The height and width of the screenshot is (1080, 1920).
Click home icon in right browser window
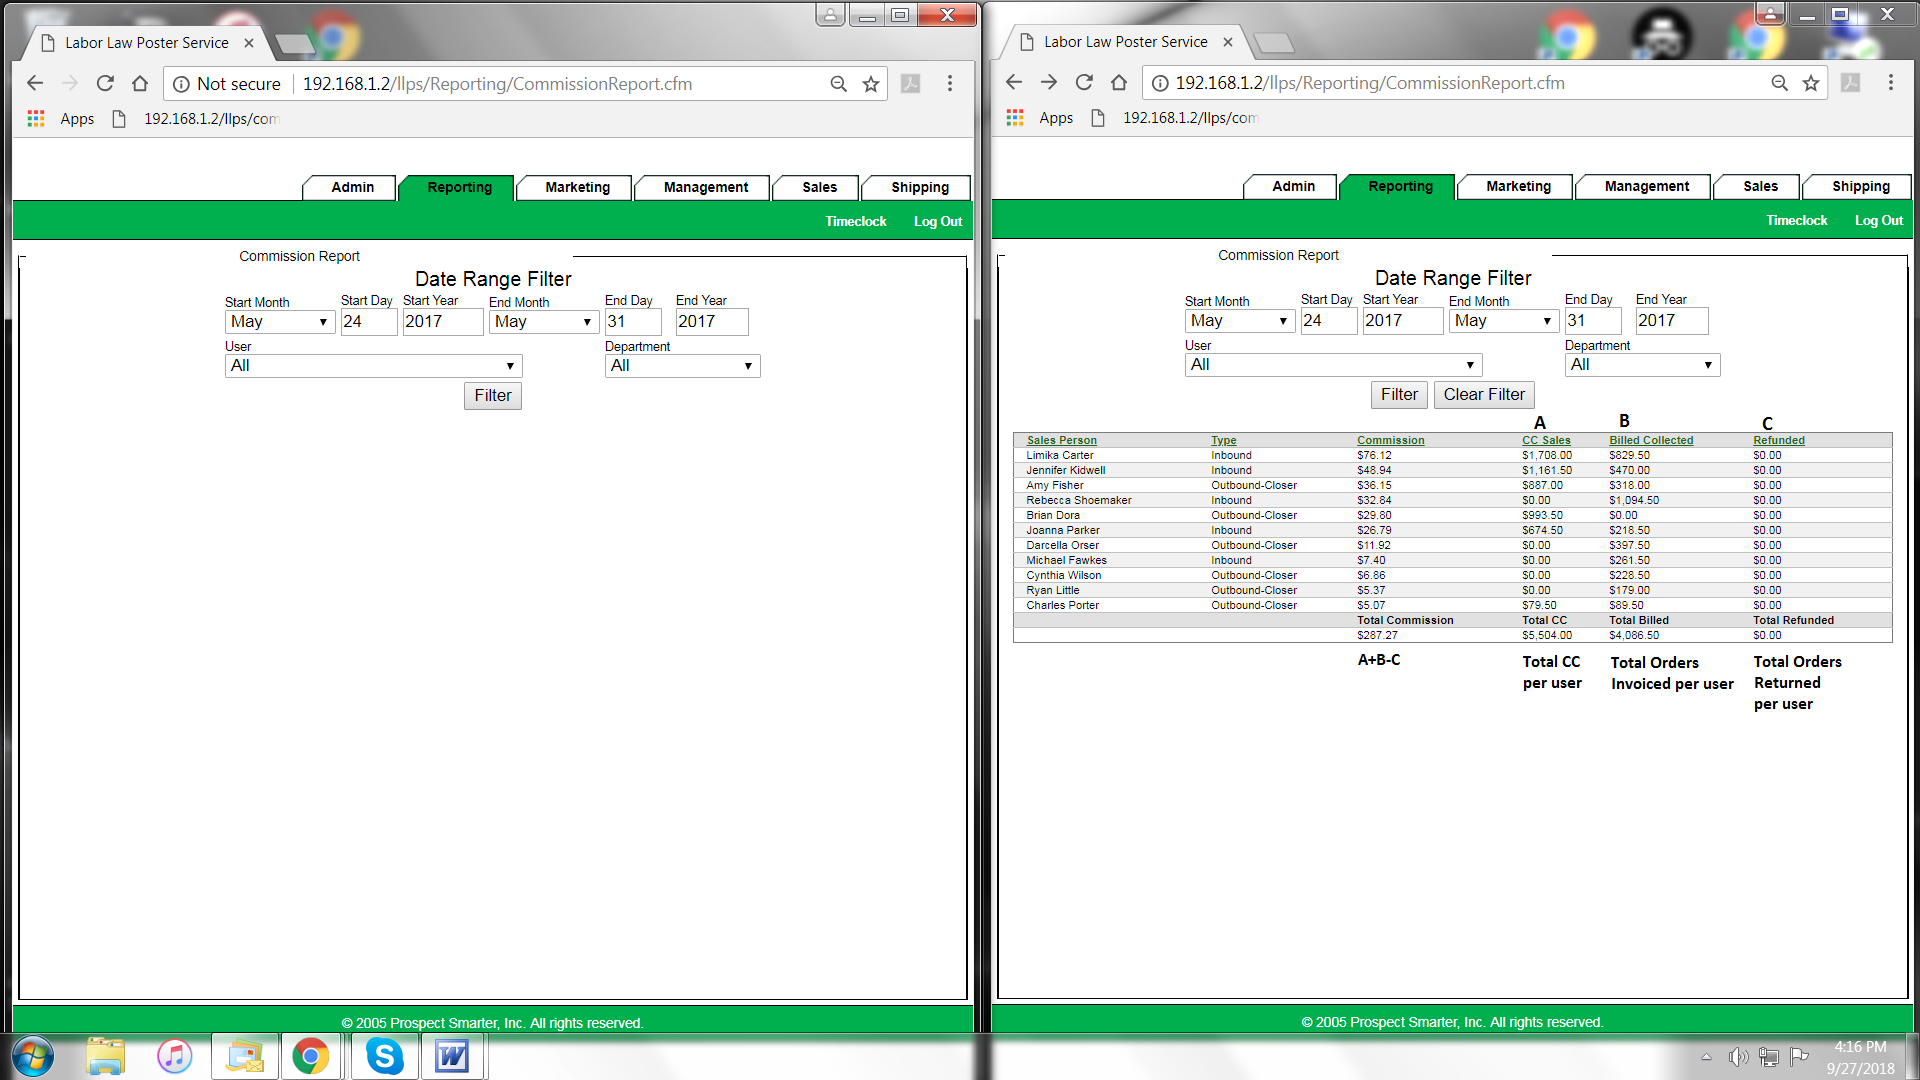(x=1119, y=83)
